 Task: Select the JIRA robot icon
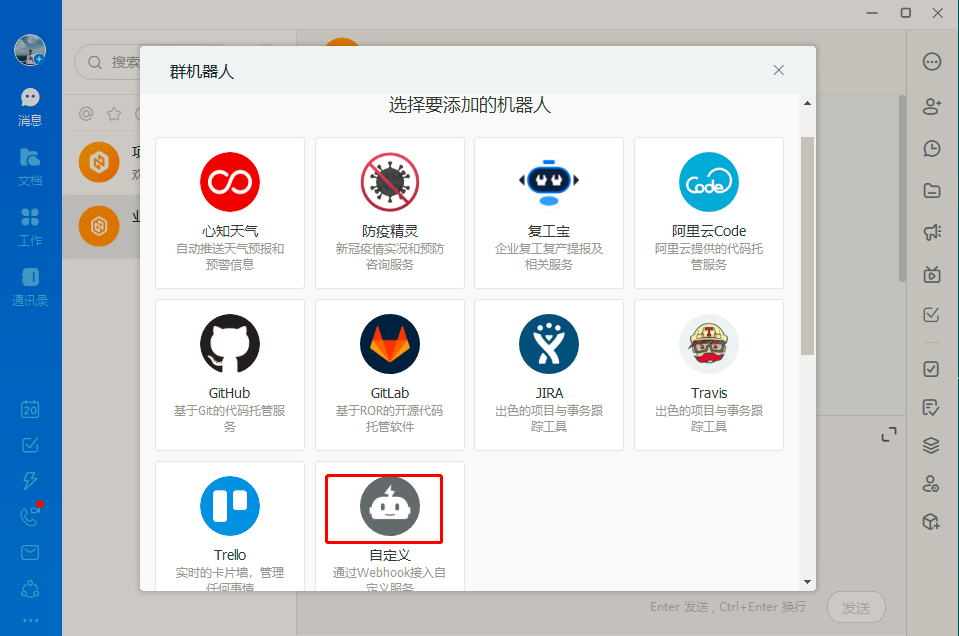pyautogui.click(x=549, y=344)
